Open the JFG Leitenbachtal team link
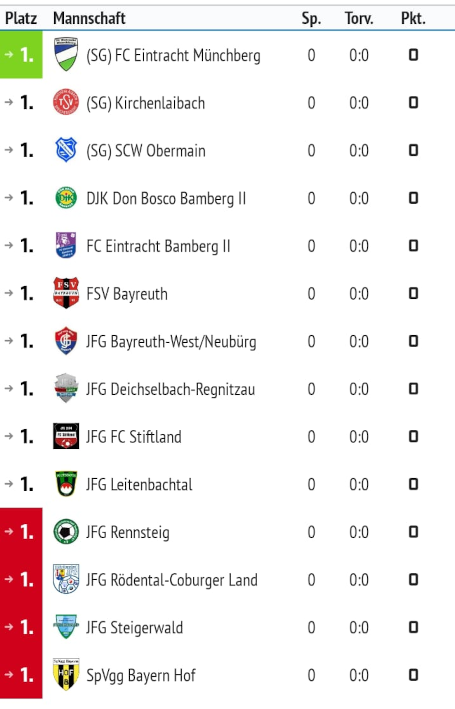 pyautogui.click(x=139, y=484)
